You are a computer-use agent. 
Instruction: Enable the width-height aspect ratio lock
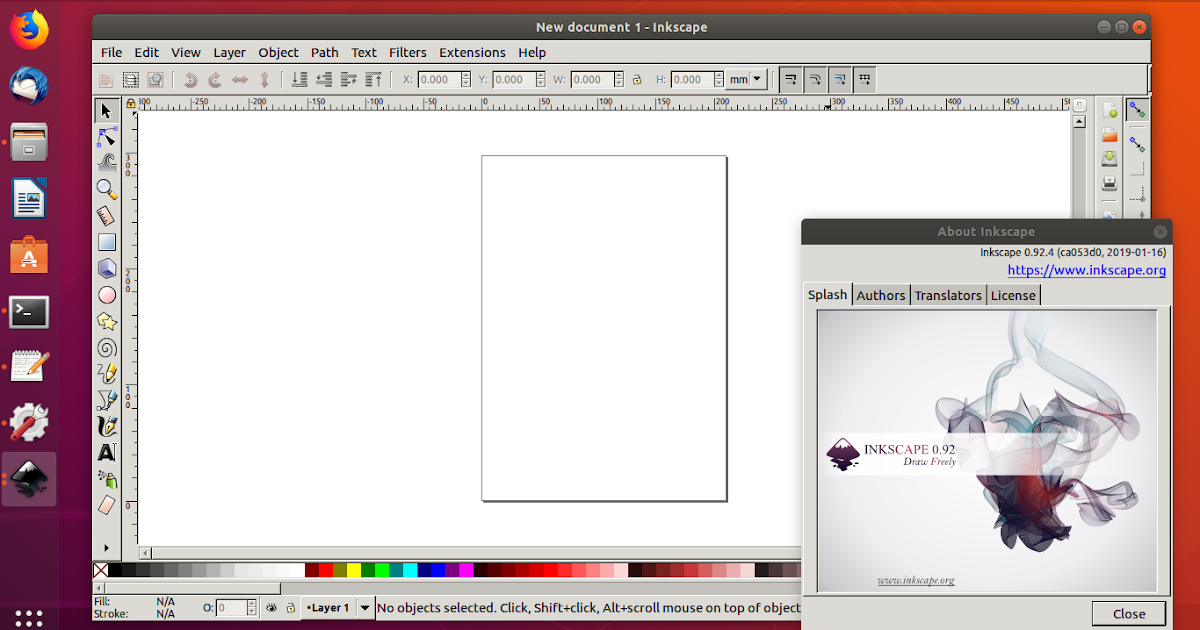(x=637, y=79)
